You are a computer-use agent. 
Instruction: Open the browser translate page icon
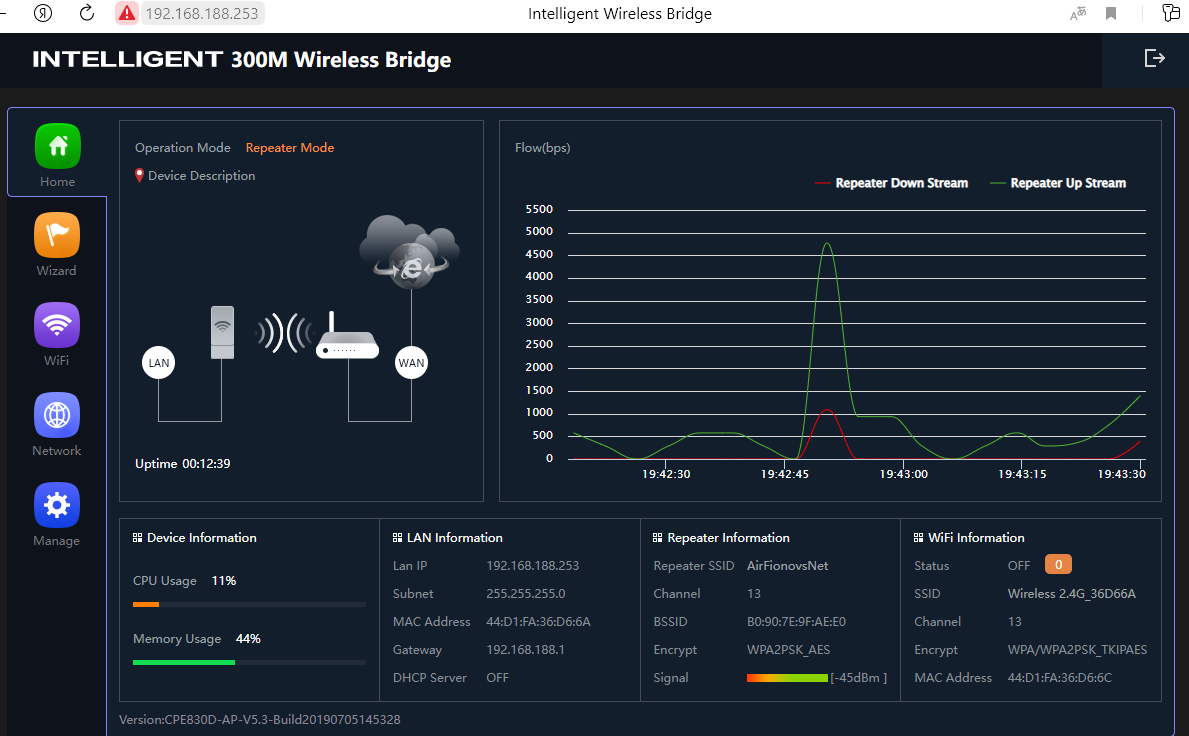tap(1078, 14)
